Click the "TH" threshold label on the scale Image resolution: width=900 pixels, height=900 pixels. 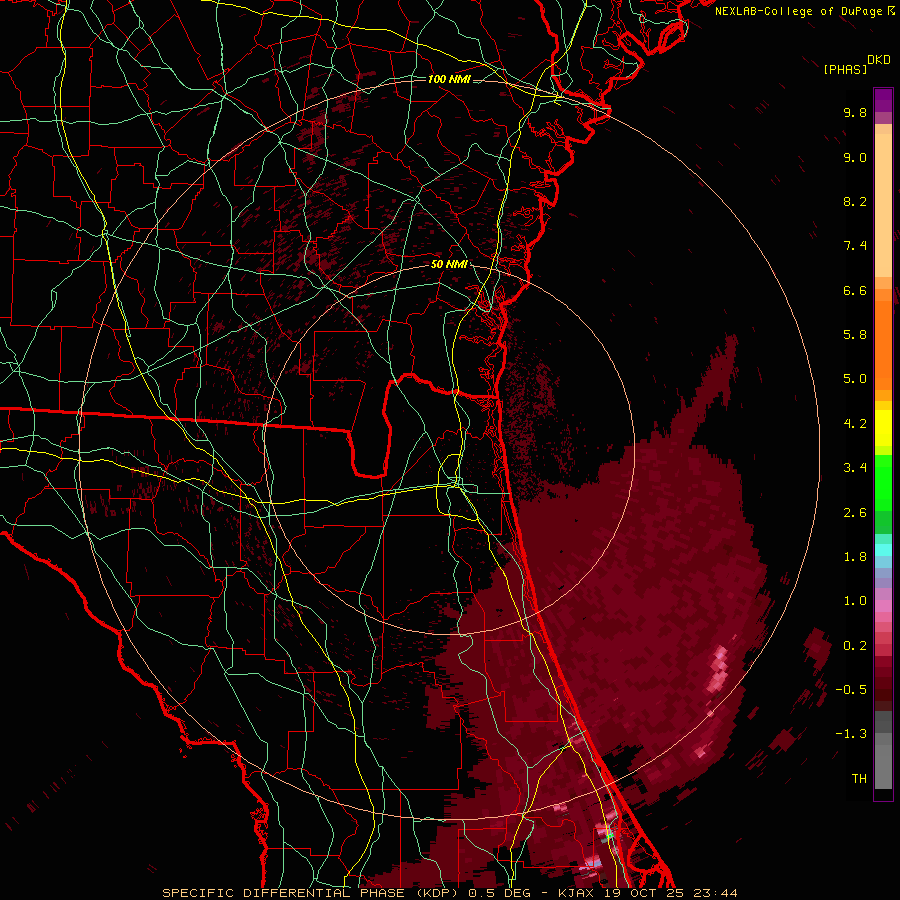tap(859, 779)
